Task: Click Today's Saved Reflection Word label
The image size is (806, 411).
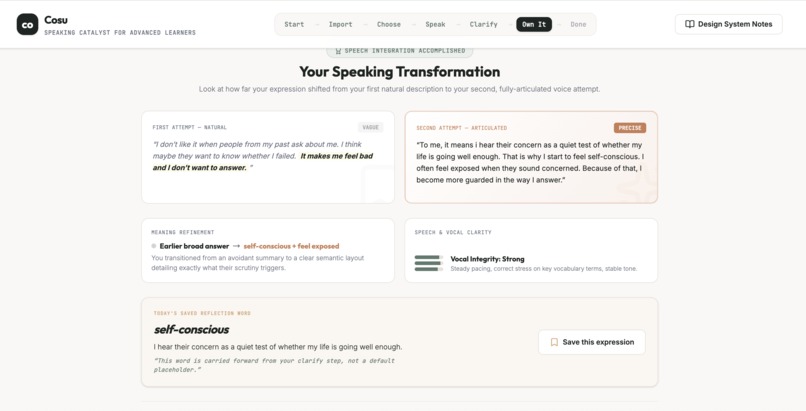Action: pos(202,313)
